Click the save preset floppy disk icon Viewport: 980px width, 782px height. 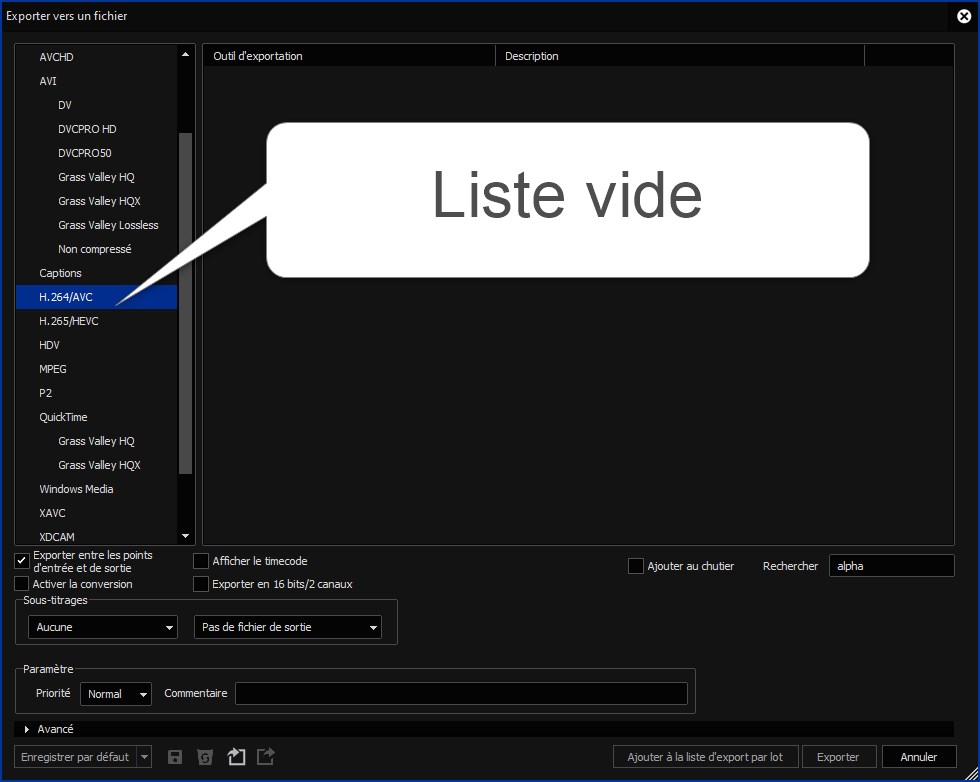(175, 757)
